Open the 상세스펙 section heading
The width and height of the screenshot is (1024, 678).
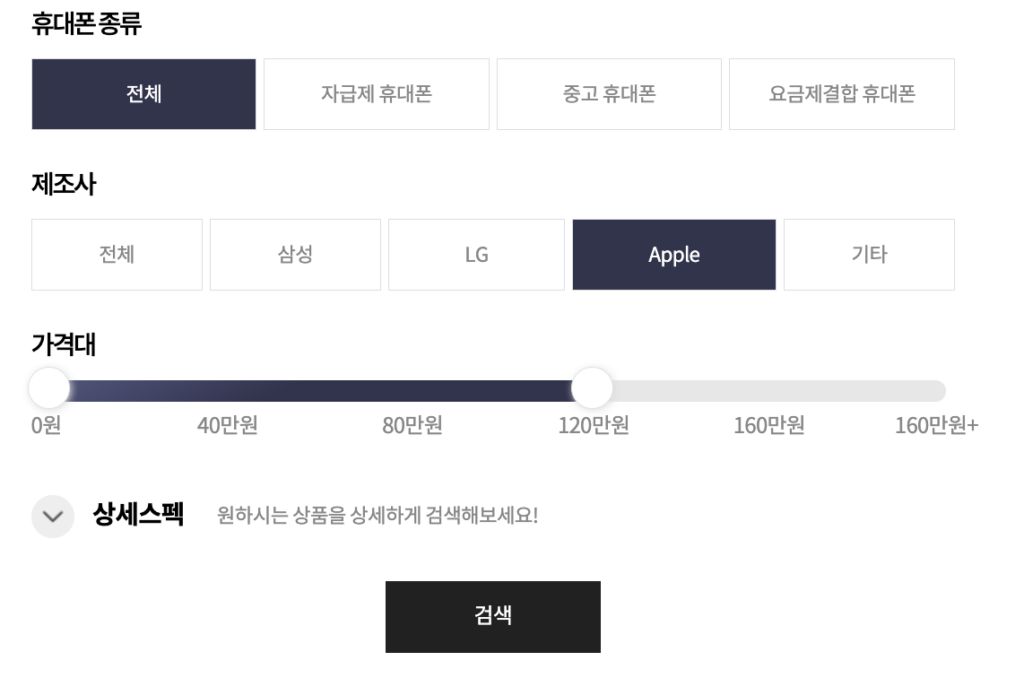point(138,515)
